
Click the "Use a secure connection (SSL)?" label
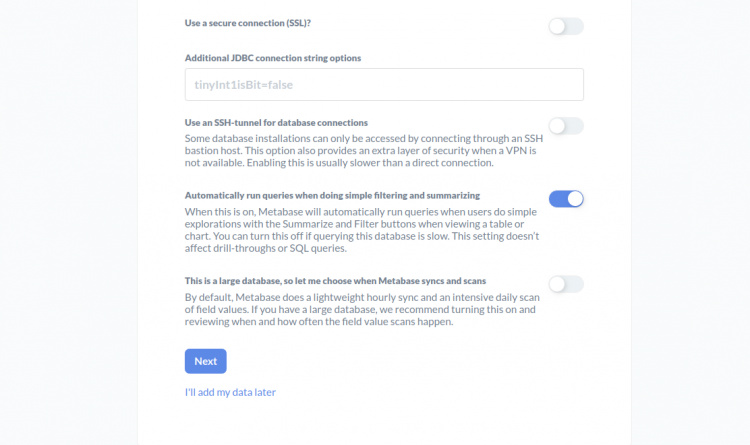click(254, 22)
